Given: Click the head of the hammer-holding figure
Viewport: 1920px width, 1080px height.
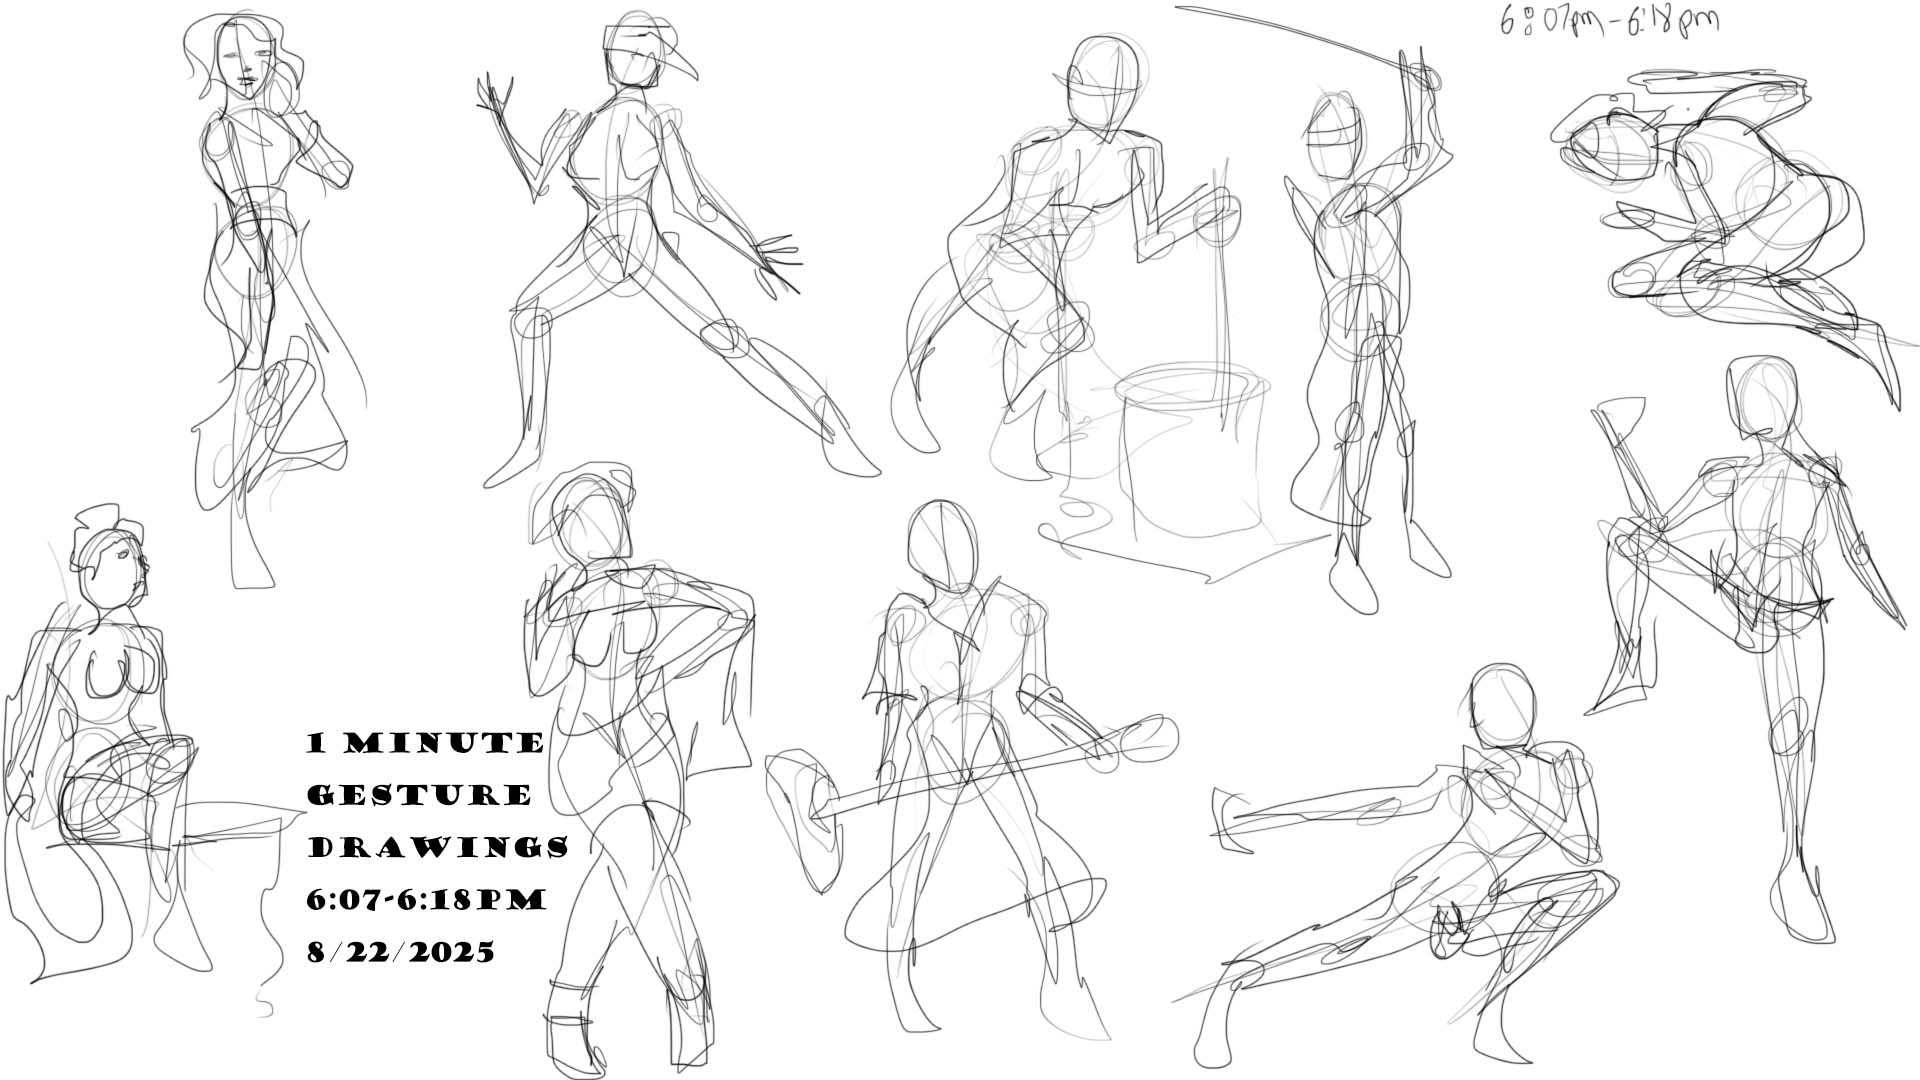Looking at the screenshot, I should tap(942, 545).
